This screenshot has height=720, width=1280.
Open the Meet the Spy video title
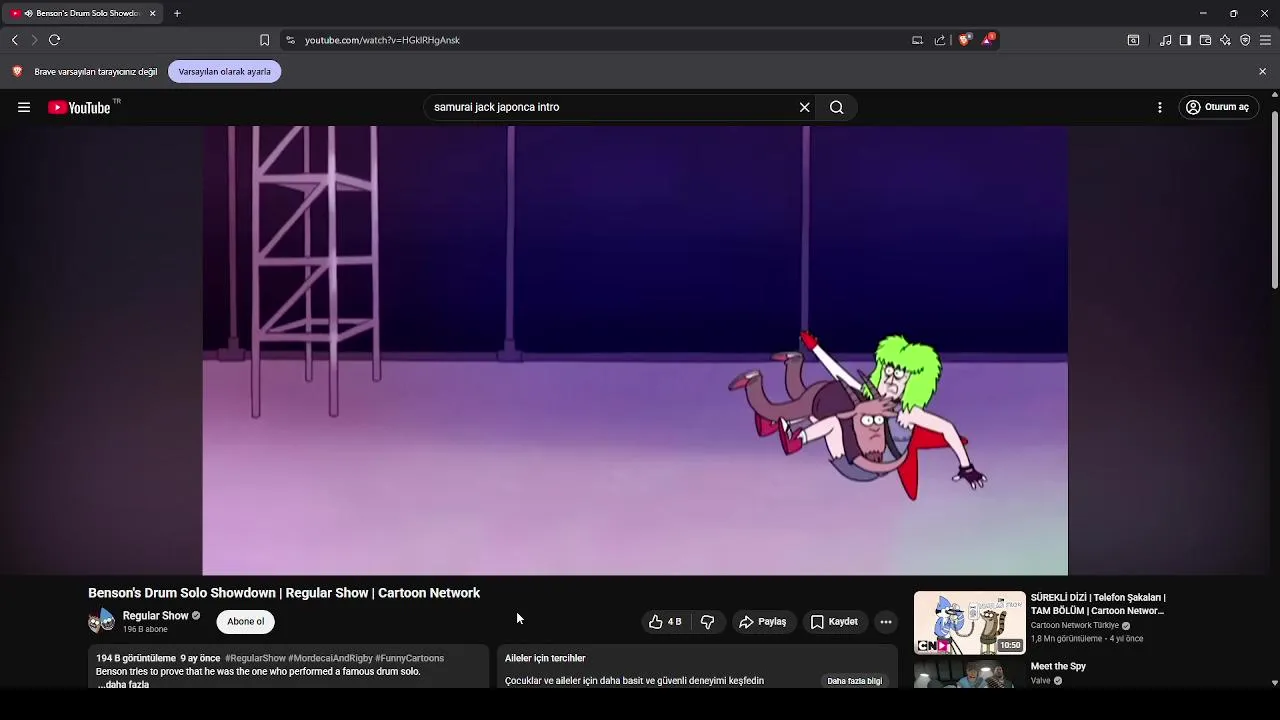coord(1058,666)
